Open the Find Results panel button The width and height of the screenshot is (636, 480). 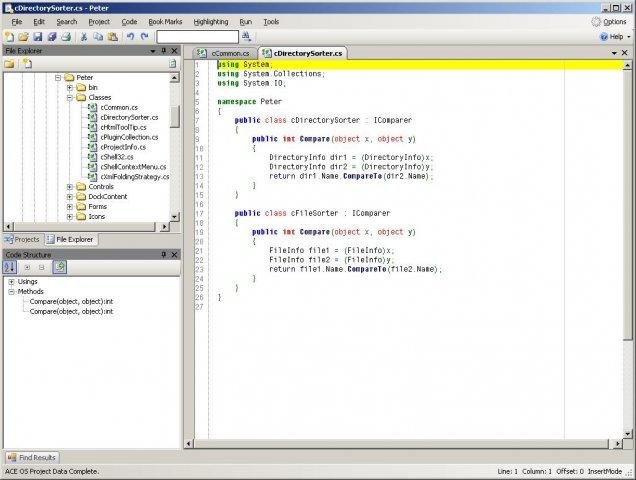(x=32, y=457)
